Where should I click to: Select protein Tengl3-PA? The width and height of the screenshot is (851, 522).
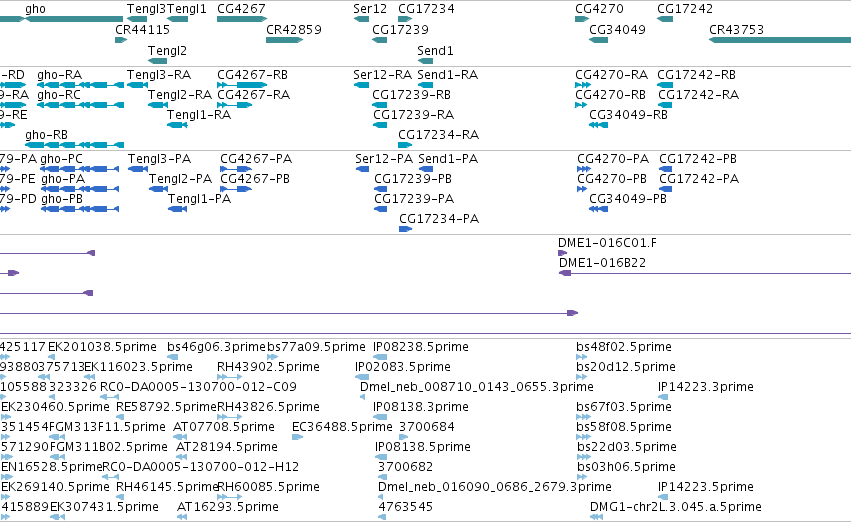160,159
